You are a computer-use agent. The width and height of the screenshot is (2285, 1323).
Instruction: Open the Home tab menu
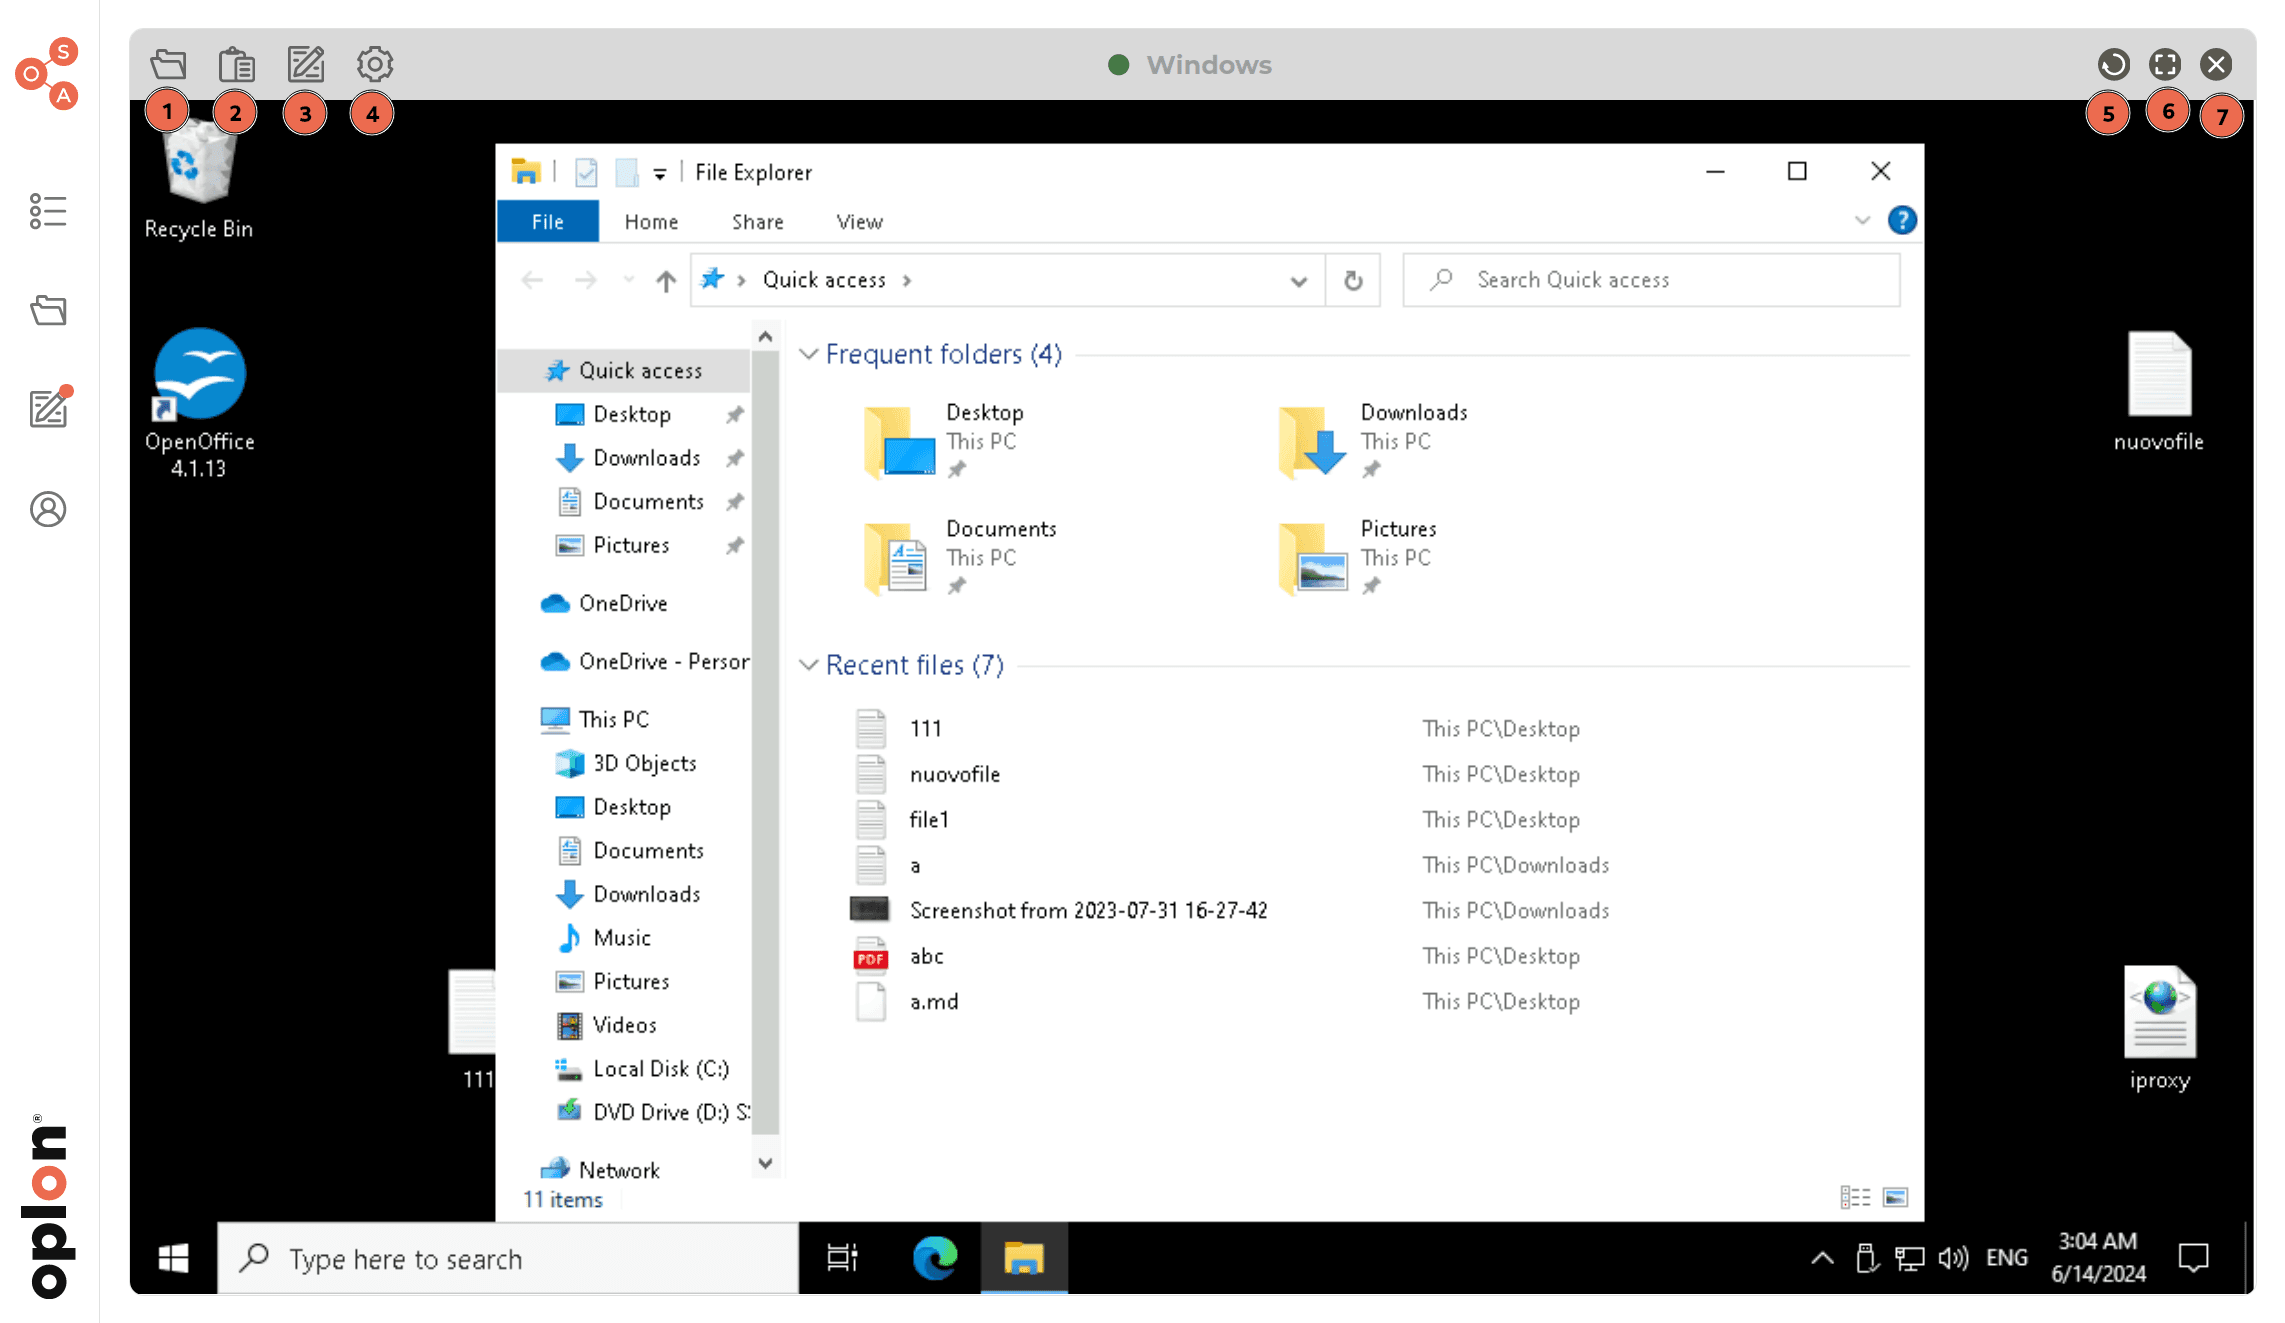coord(649,220)
